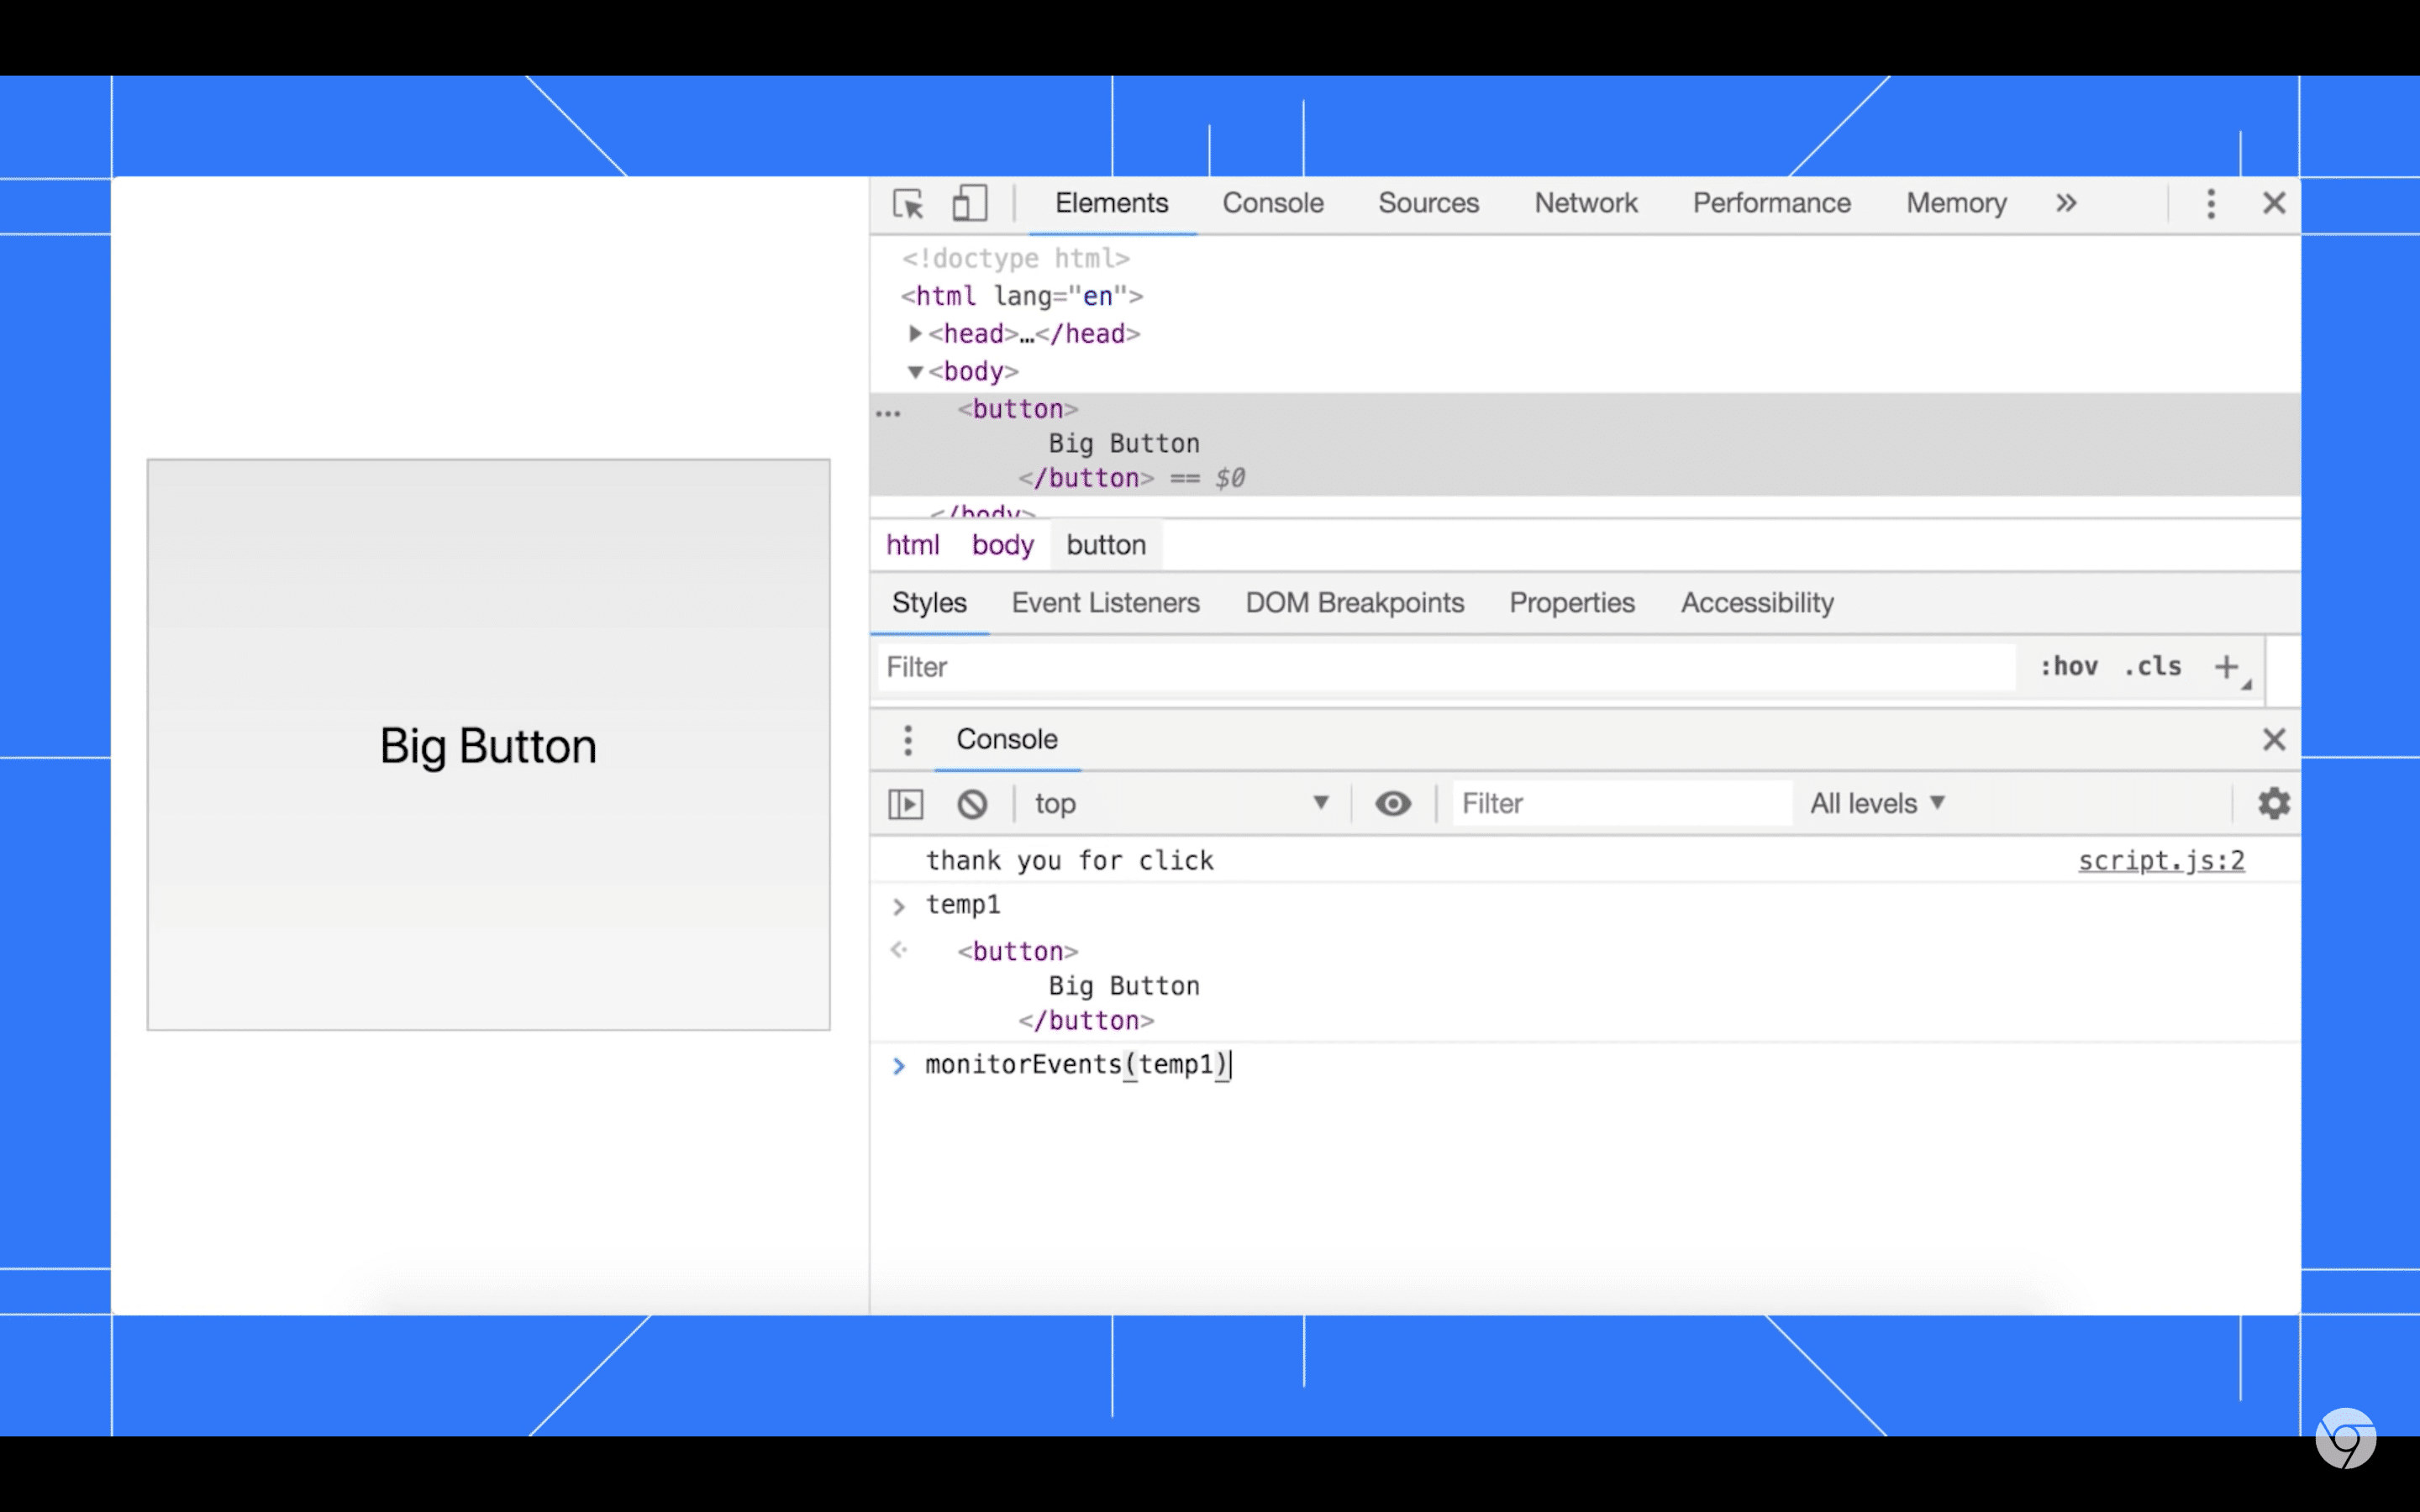Viewport: 2420px width, 1512px height.
Task: Click the create live expression eye icon
Action: tap(1392, 803)
